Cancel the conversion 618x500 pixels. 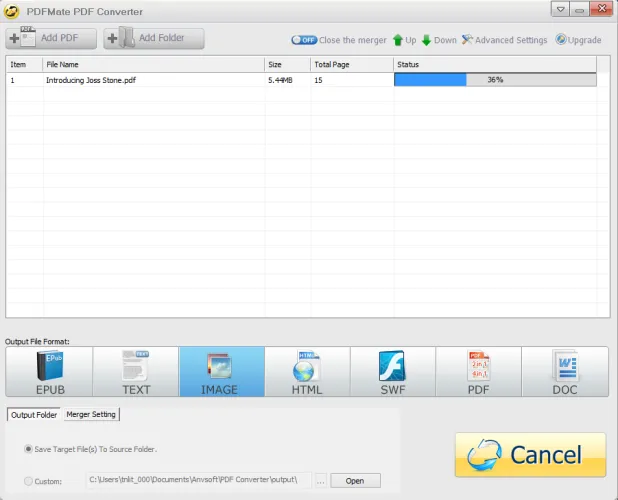click(x=530, y=455)
